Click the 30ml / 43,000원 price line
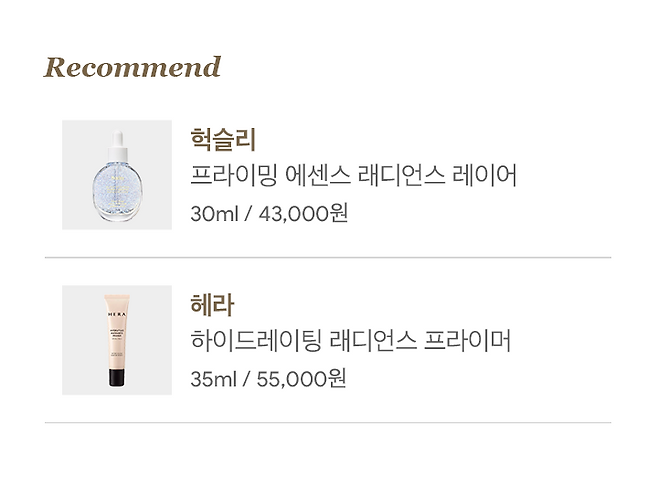Viewport: 658px width, 487px height. click(269, 214)
